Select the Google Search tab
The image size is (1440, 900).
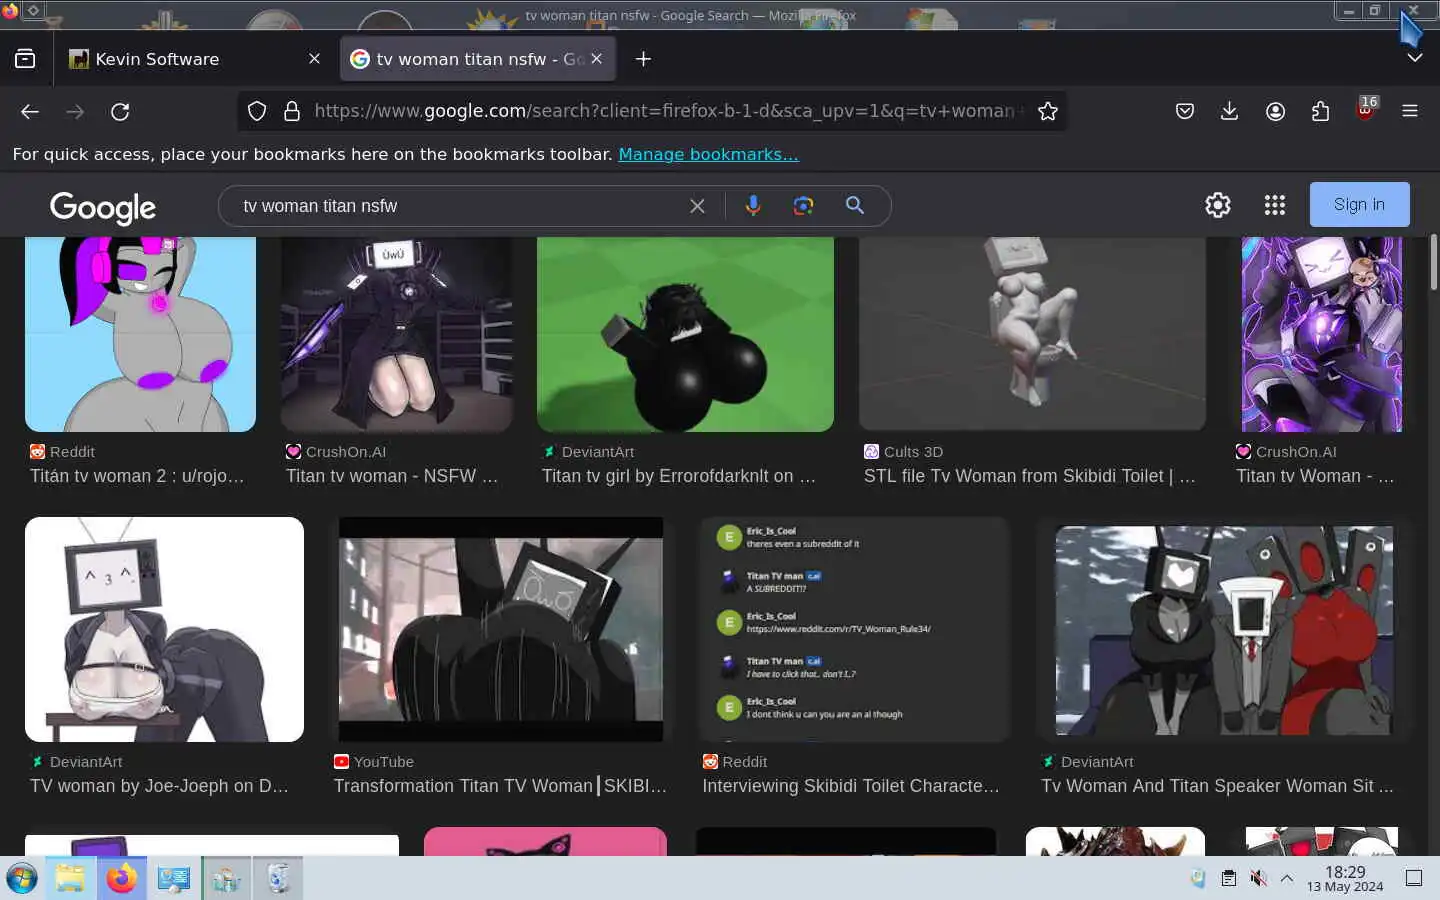tap(478, 59)
